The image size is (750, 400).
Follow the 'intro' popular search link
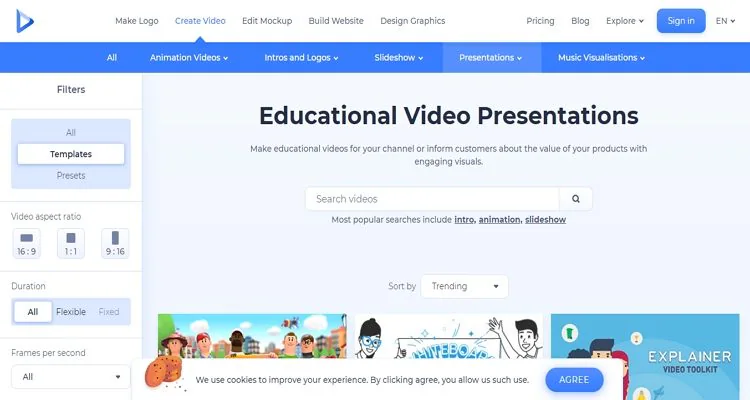coord(464,220)
